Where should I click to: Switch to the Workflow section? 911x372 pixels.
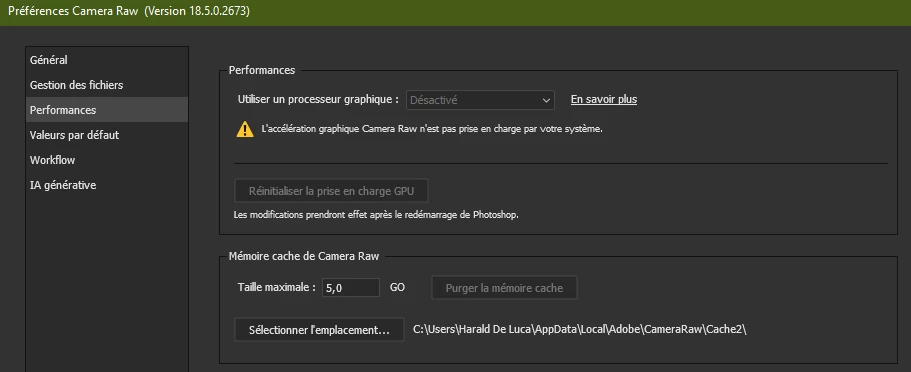click(107, 160)
